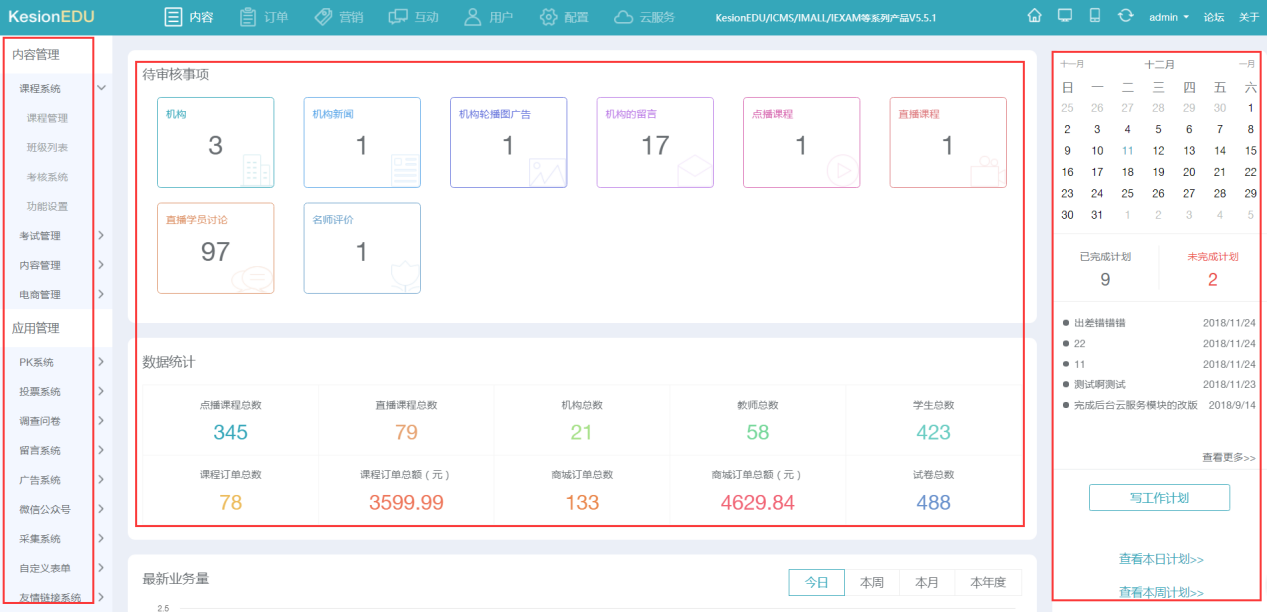This screenshot has width=1267, height=612.
Task: Expand the 考试管理 sidebar item
Action: [101, 236]
